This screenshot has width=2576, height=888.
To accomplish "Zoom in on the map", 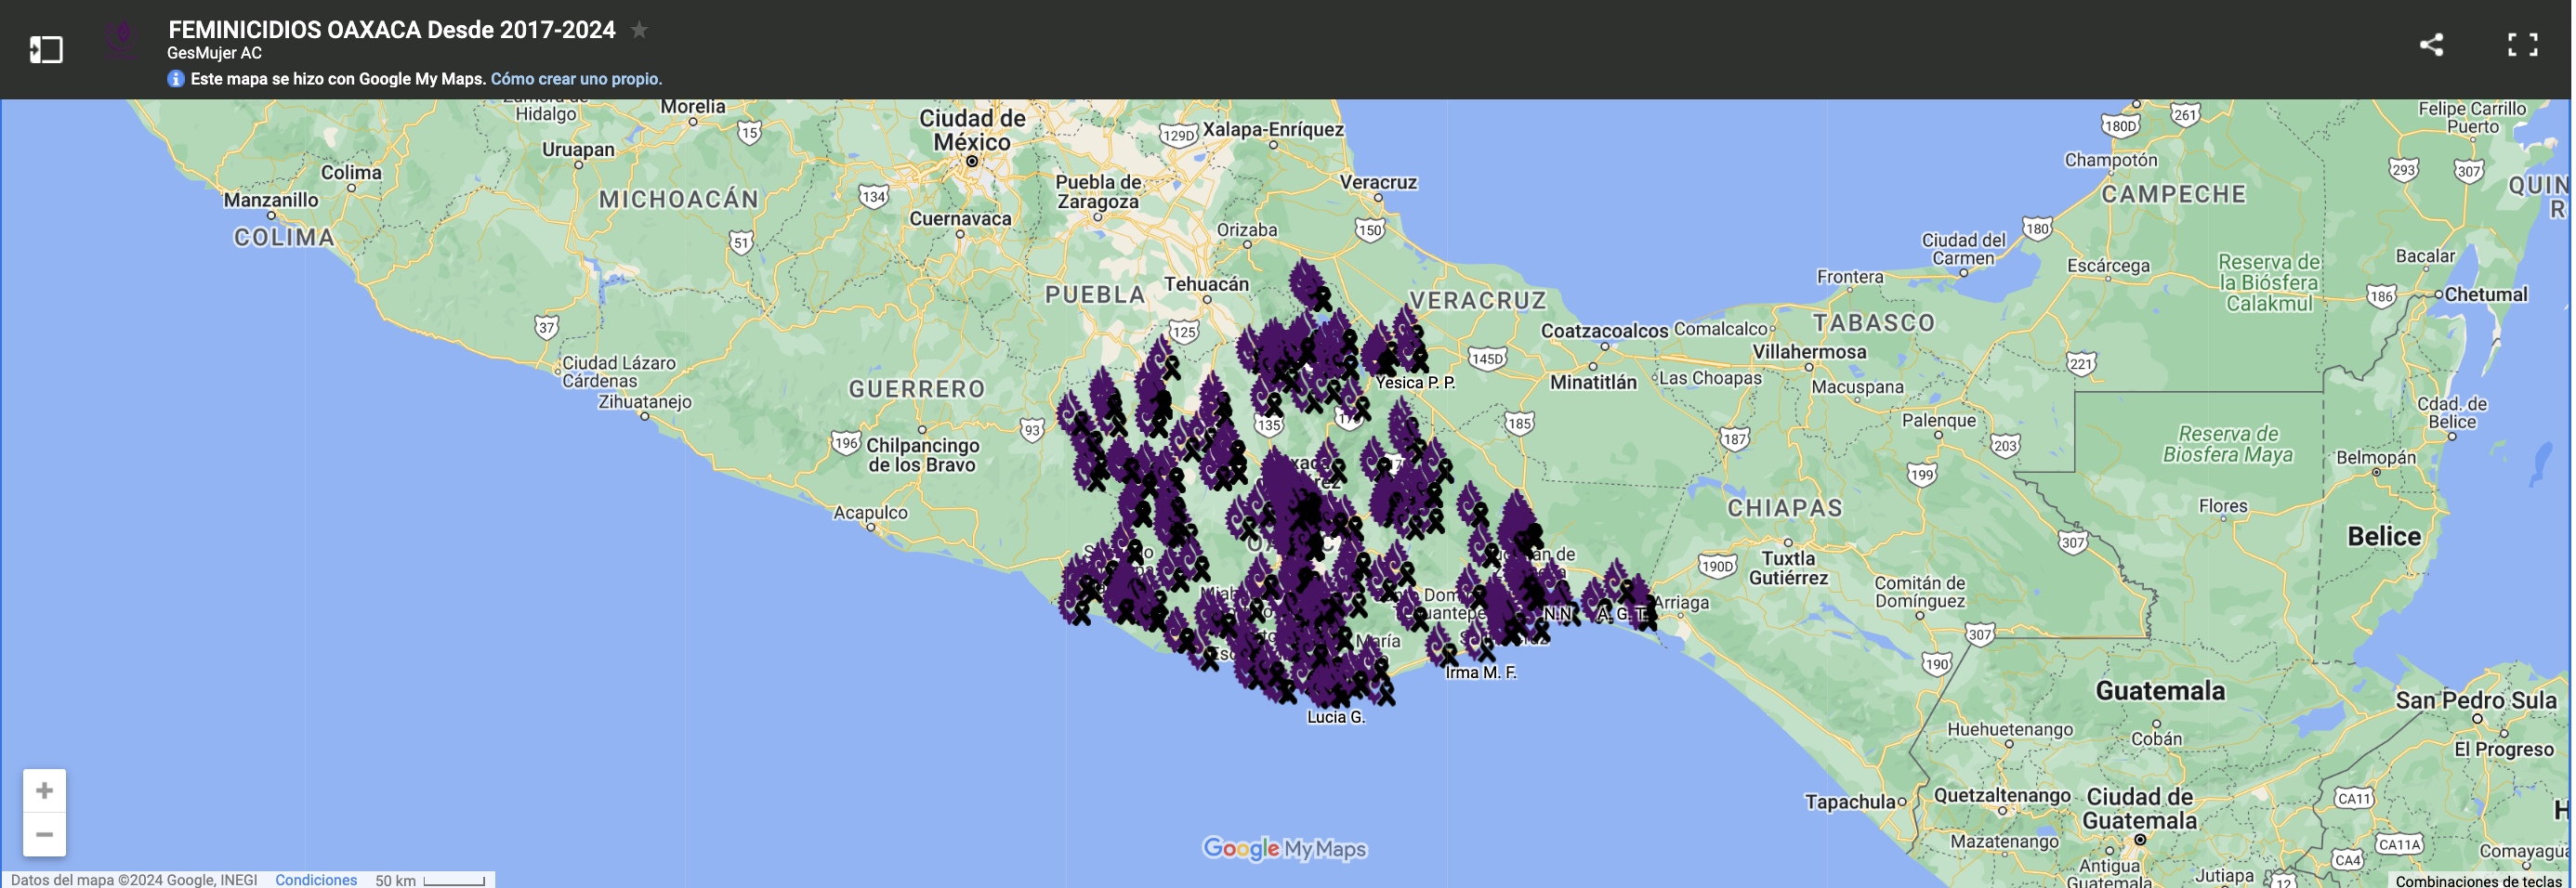I will [44, 791].
